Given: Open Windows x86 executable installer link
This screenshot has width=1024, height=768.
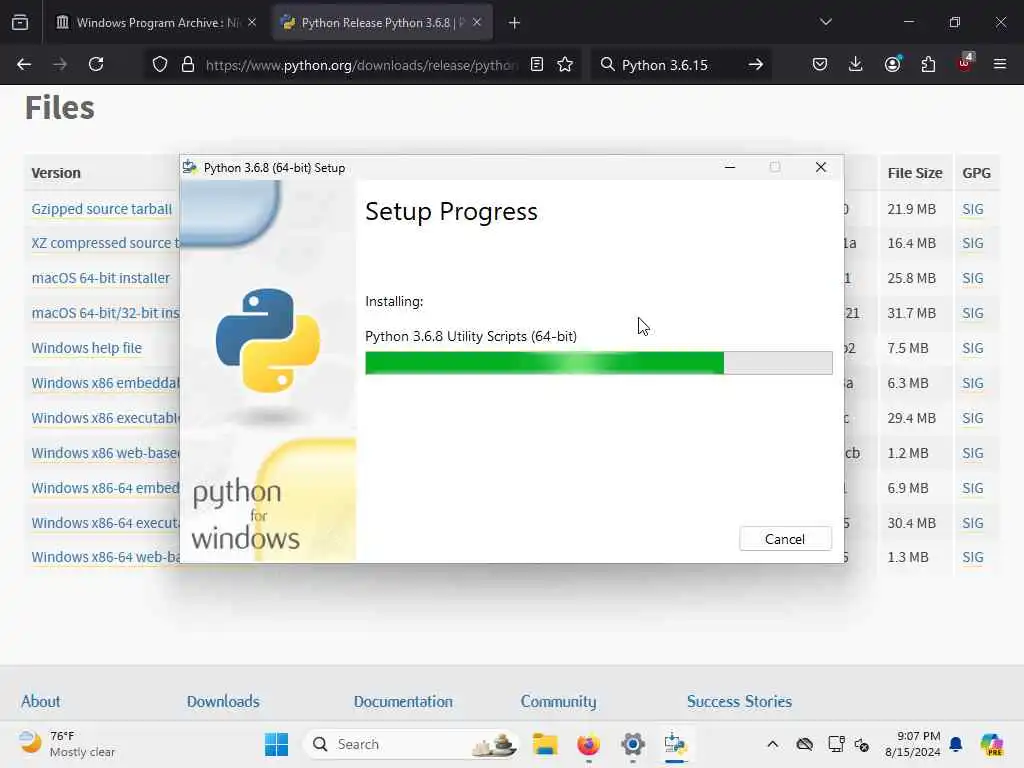Looking at the screenshot, I should tap(105, 418).
